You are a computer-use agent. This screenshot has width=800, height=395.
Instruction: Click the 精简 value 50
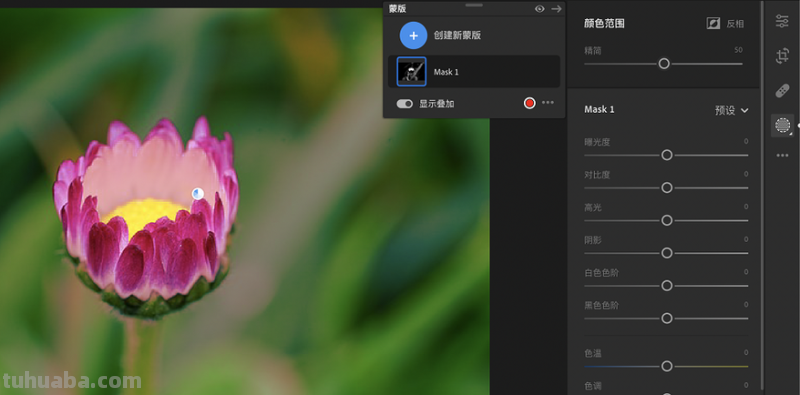coord(738,50)
